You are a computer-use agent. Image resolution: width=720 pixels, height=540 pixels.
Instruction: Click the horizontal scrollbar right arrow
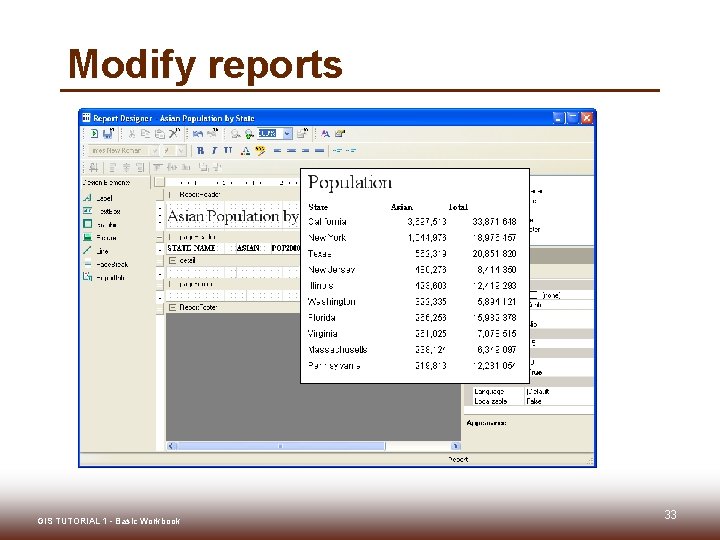tap(456, 446)
